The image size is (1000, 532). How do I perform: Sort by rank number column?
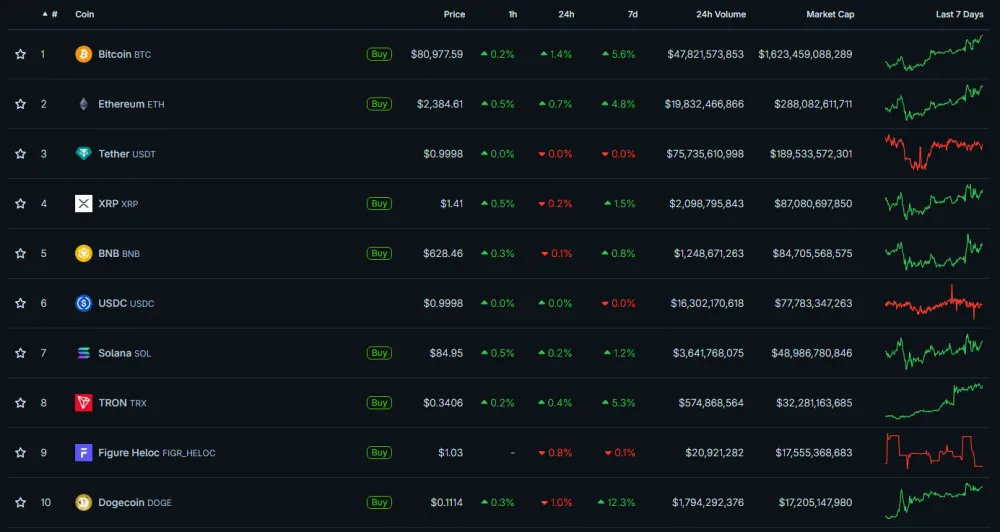click(50, 14)
